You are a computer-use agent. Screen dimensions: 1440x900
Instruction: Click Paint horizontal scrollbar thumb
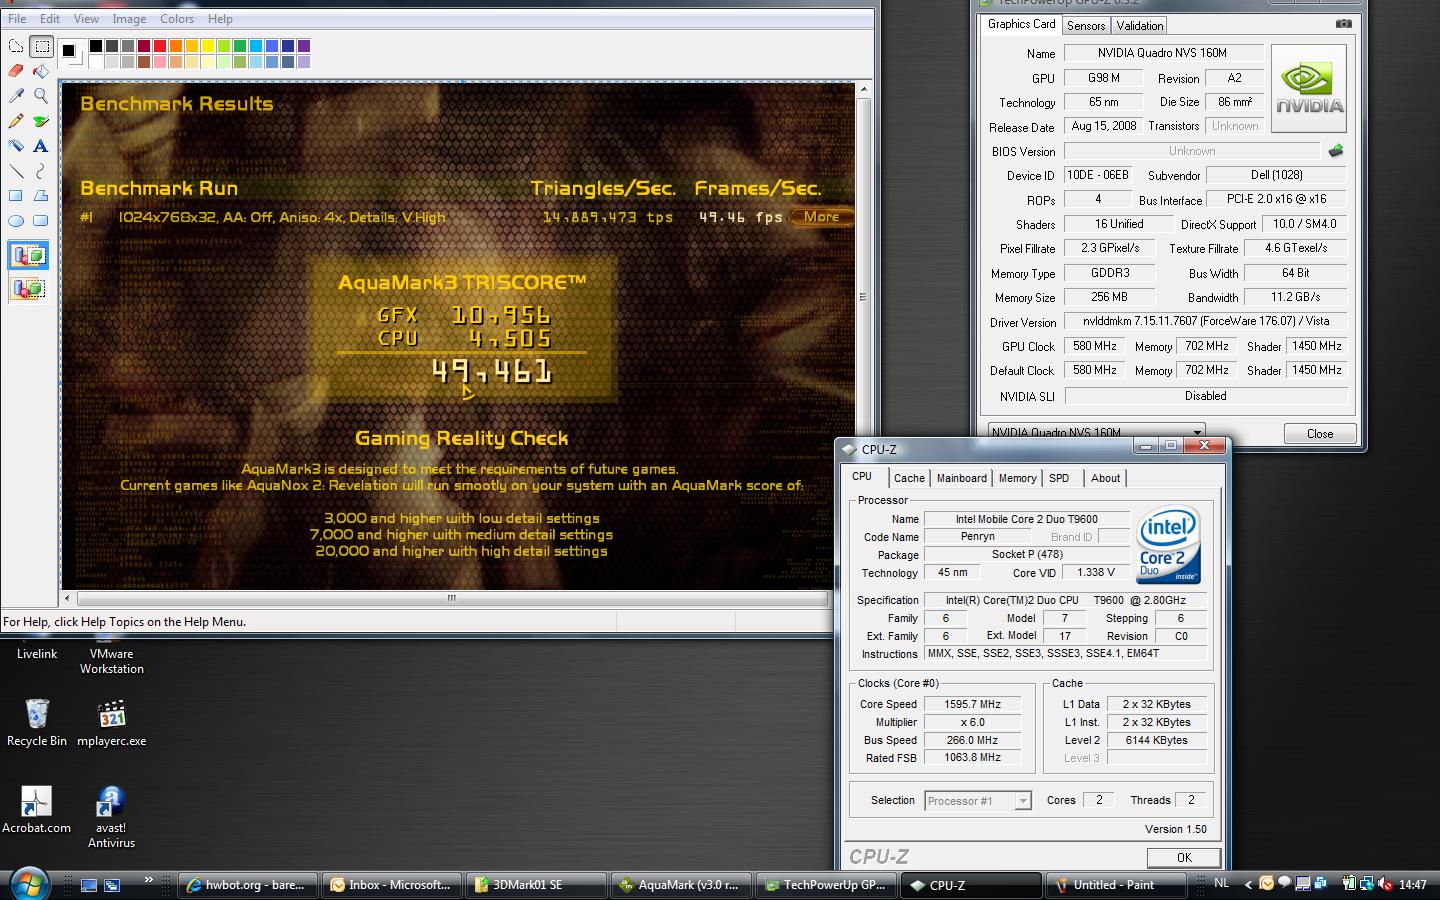[x=451, y=598]
